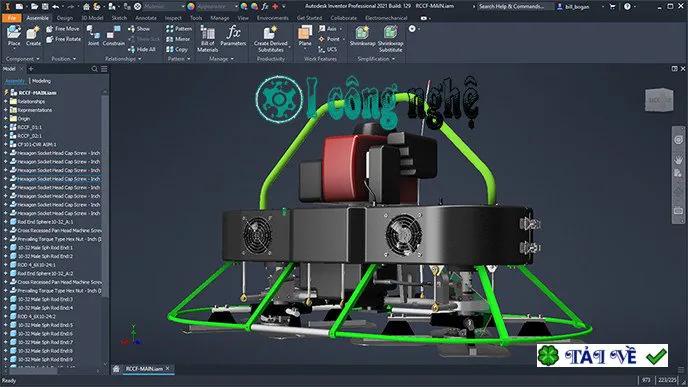Click the Place component tool

pos(14,36)
